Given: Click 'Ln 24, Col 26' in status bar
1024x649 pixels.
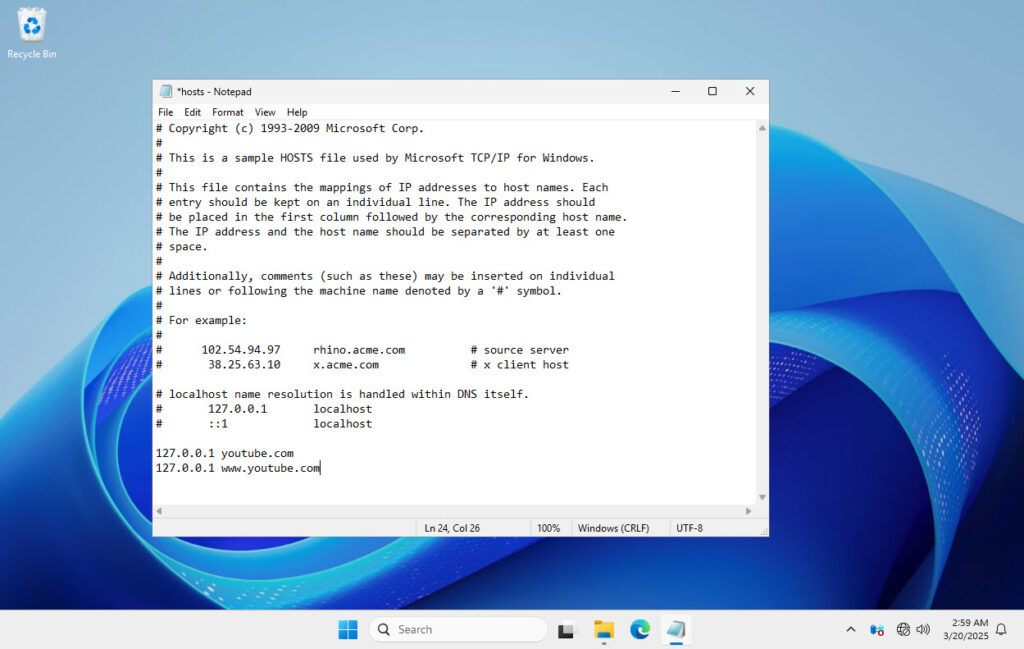Looking at the screenshot, I should pos(452,528).
